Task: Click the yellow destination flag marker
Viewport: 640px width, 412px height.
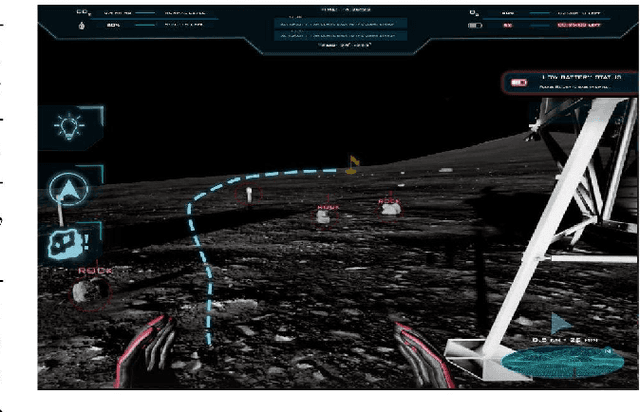Action: [351, 162]
